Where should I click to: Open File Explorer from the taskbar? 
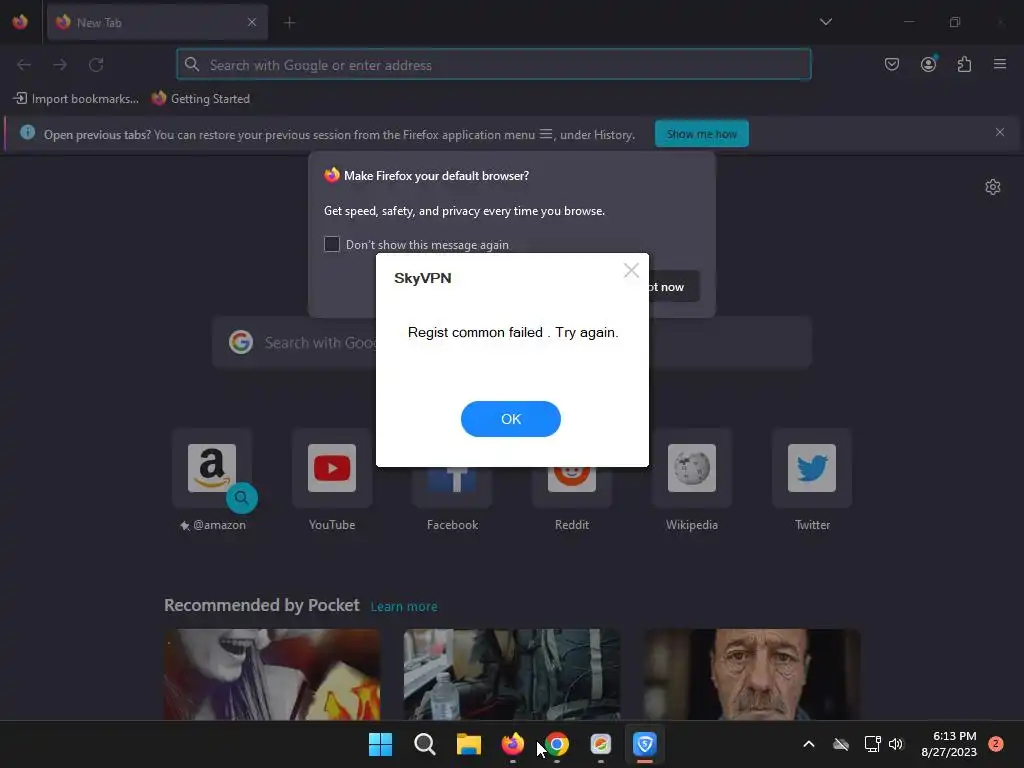click(x=468, y=744)
